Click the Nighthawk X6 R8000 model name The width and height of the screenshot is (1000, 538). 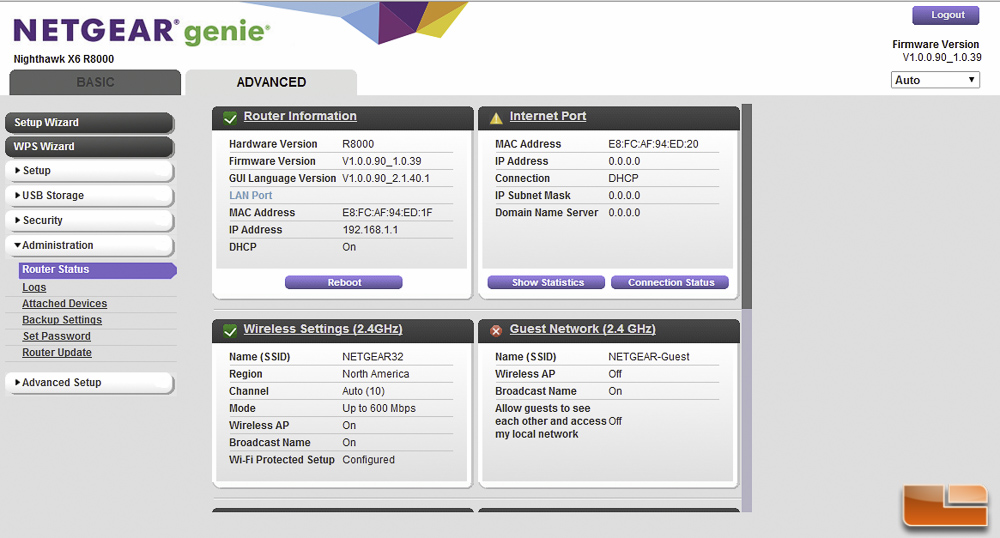point(64,59)
